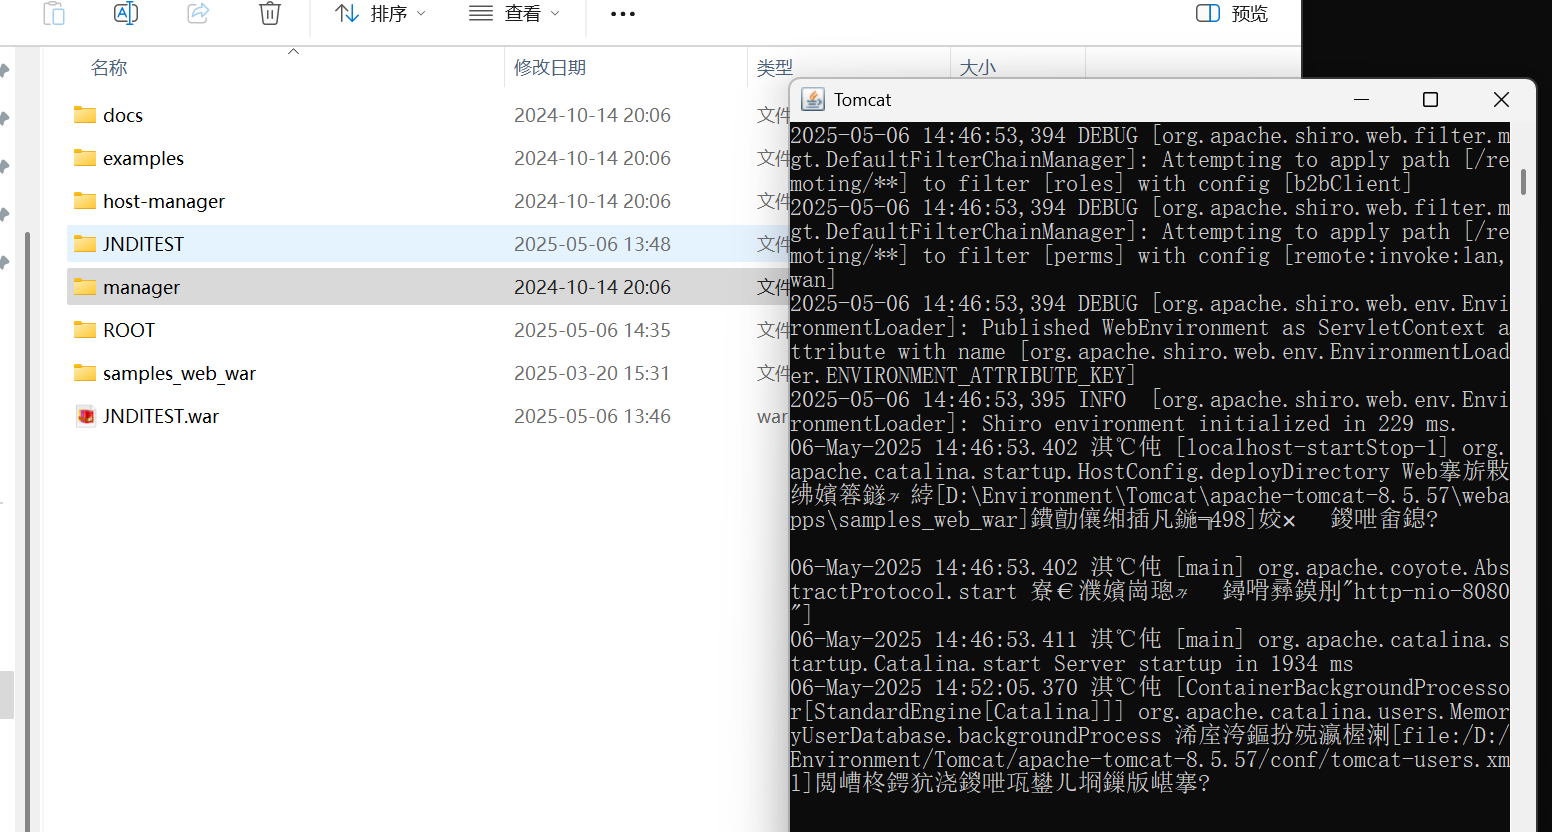This screenshot has height=832, width=1552.
Task: Click the file name "examples"
Action: pyautogui.click(x=143, y=158)
